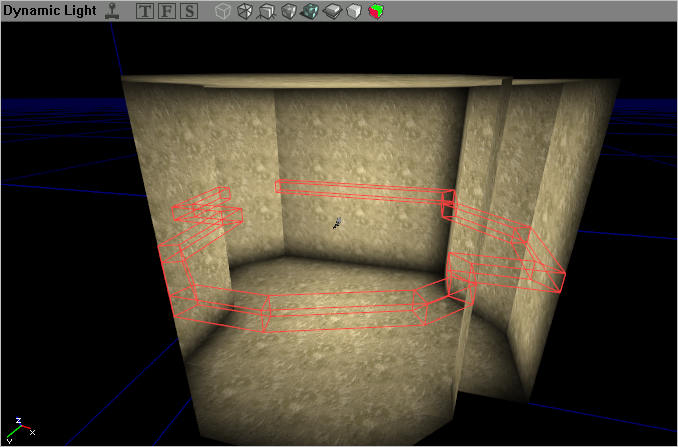Select the Perspective view cube icon
This screenshot has height=447, width=678.
pos(222,12)
